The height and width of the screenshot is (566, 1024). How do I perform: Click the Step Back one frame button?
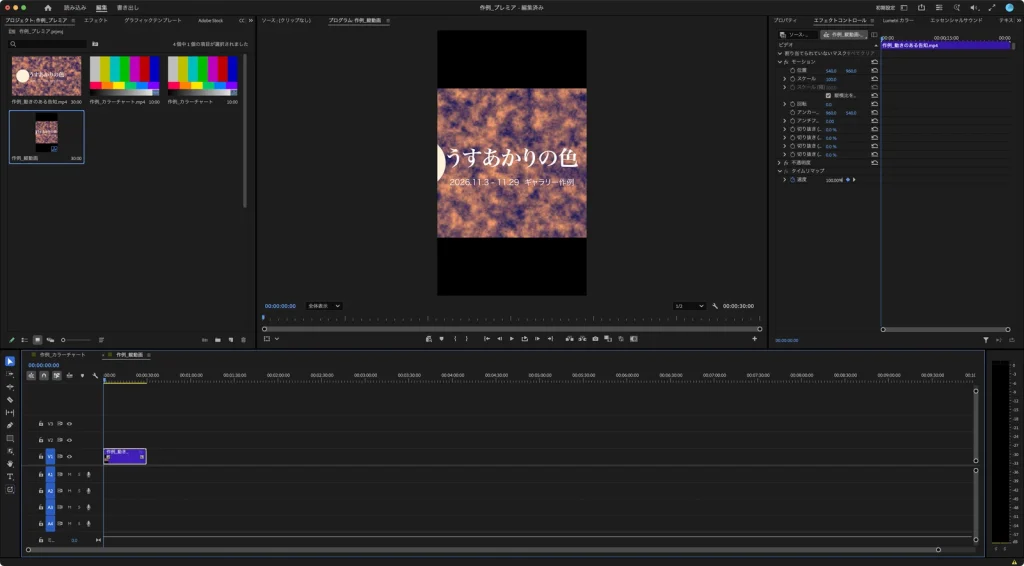pos(499,339)
